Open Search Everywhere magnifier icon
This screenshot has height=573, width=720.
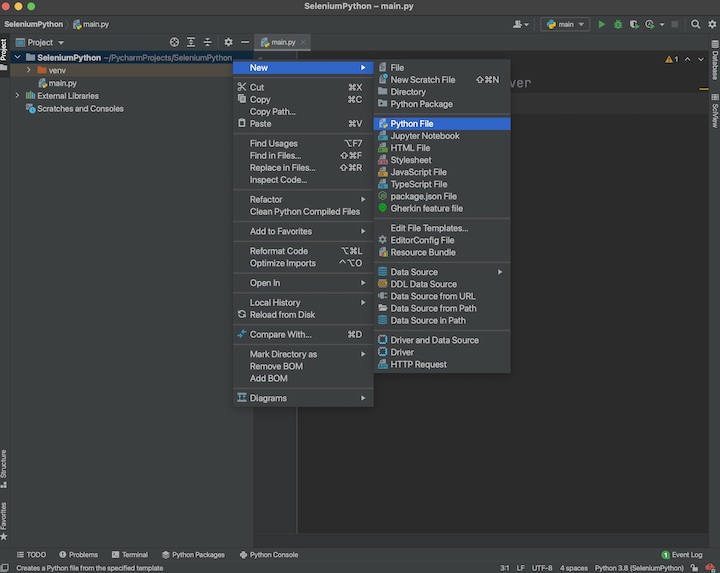click(696, 24)
